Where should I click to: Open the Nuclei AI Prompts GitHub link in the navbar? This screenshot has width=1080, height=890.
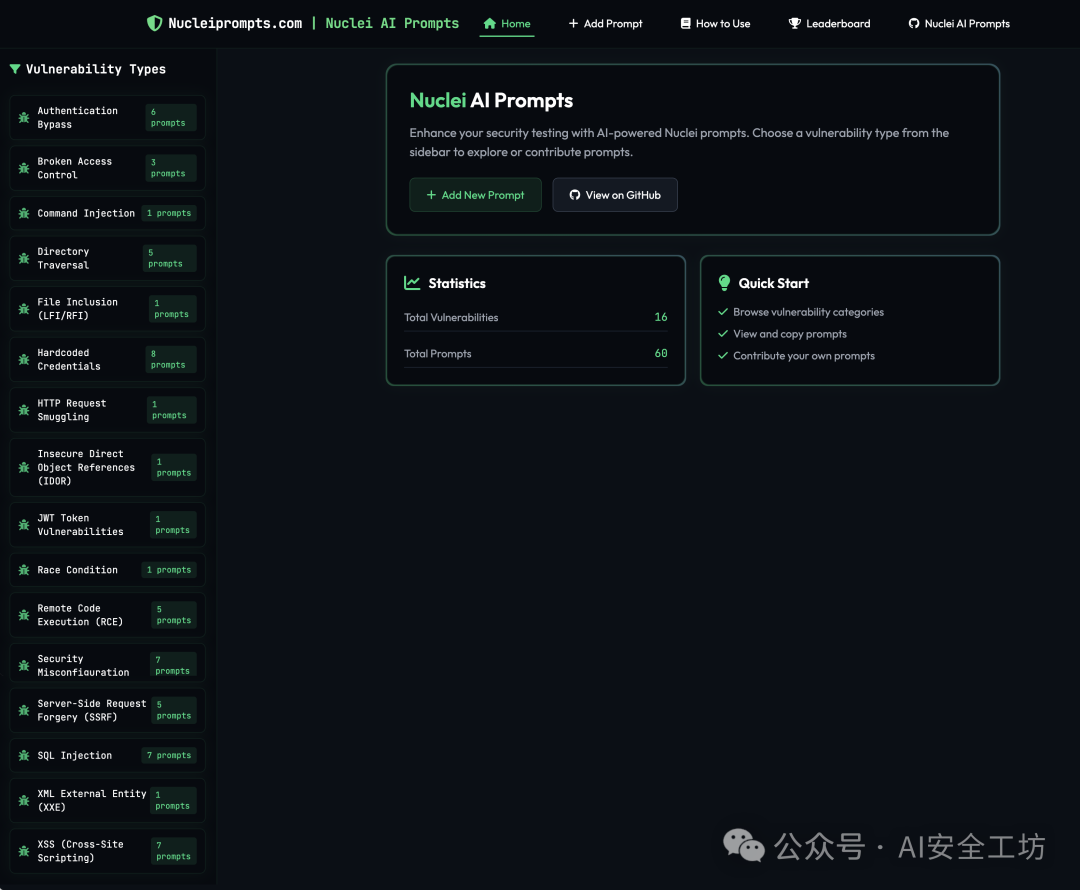pos(959,23)
